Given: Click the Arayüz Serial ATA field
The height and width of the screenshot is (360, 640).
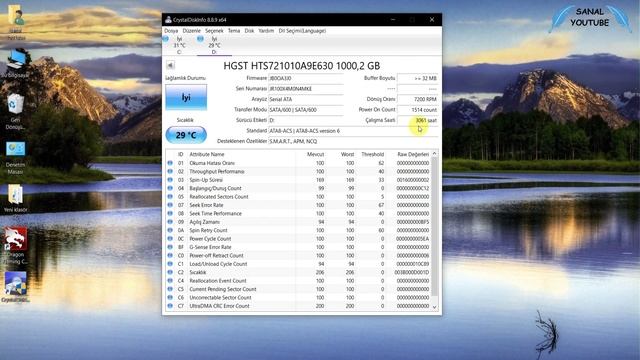Looking at the screenshot, I should coord(306,99).
